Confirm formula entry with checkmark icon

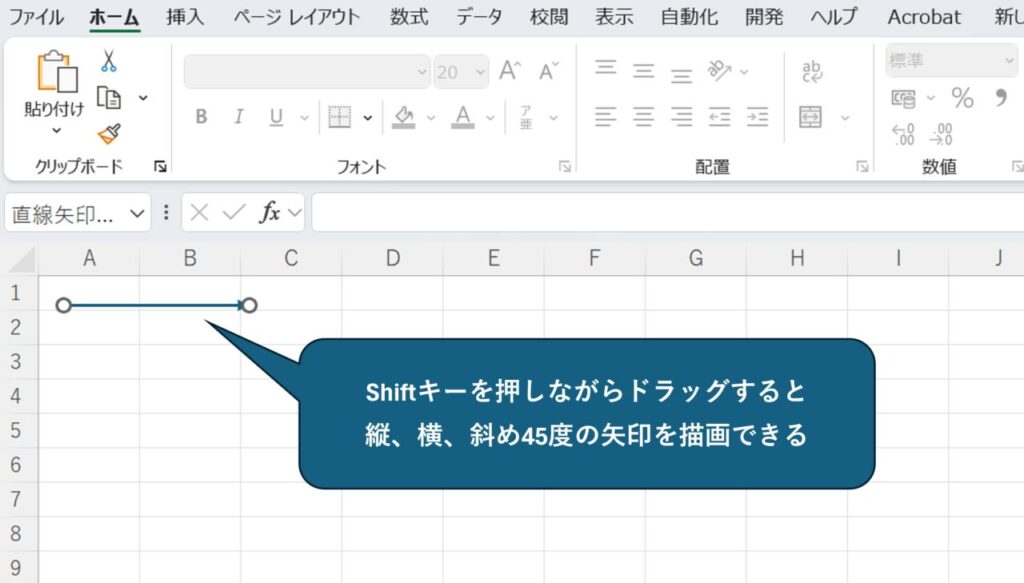point(234,212)
